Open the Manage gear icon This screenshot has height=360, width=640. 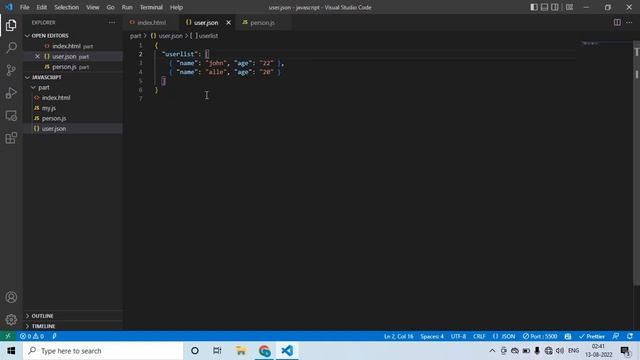pos(11,320)
